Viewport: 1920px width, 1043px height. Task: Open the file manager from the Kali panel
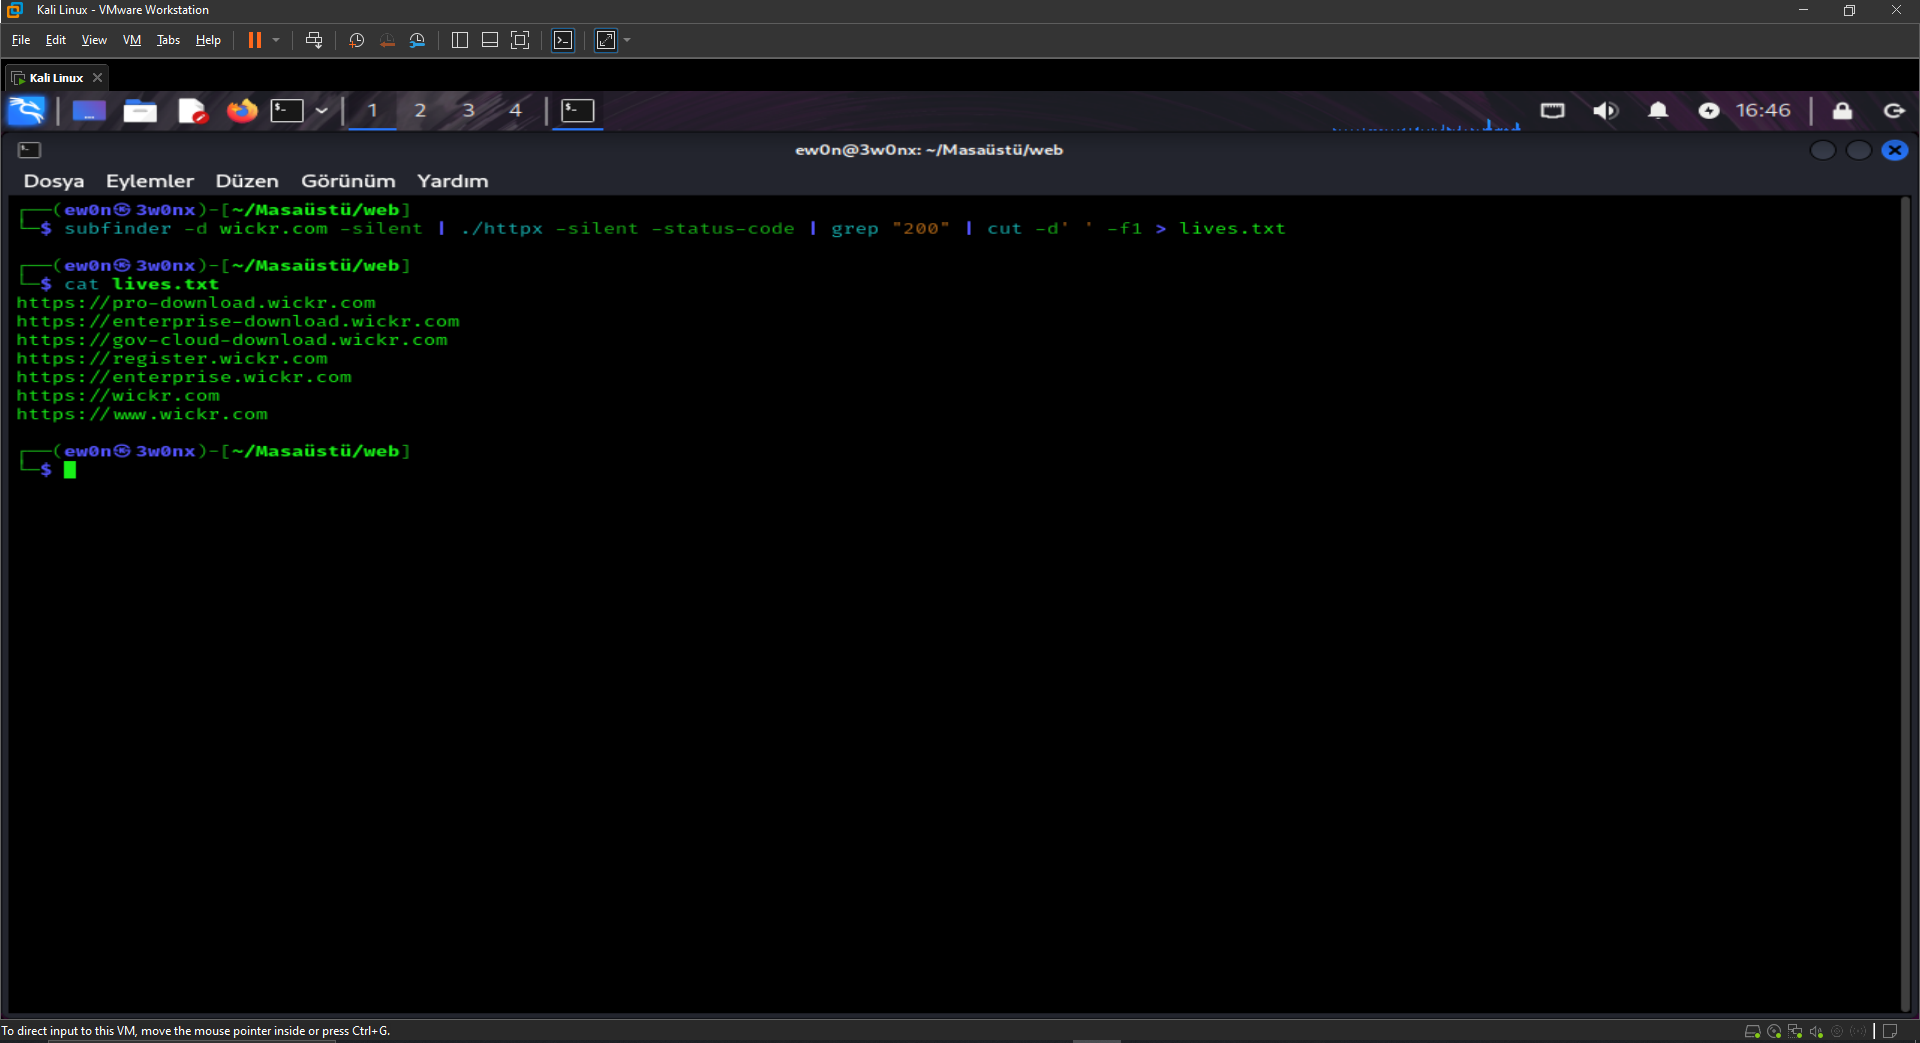click(x=140, y=110)
